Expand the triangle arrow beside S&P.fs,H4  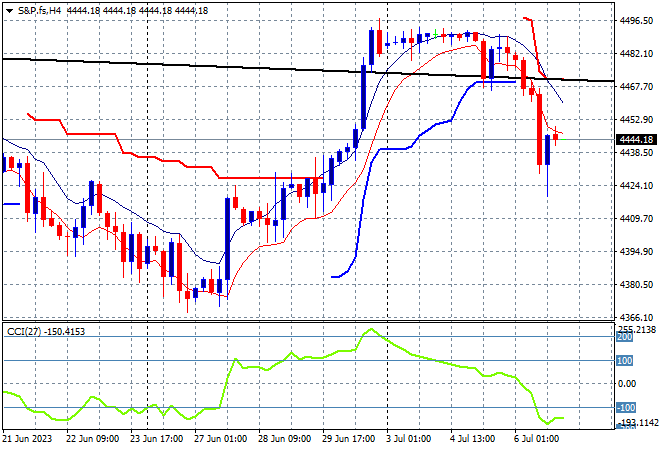[9, 11]
